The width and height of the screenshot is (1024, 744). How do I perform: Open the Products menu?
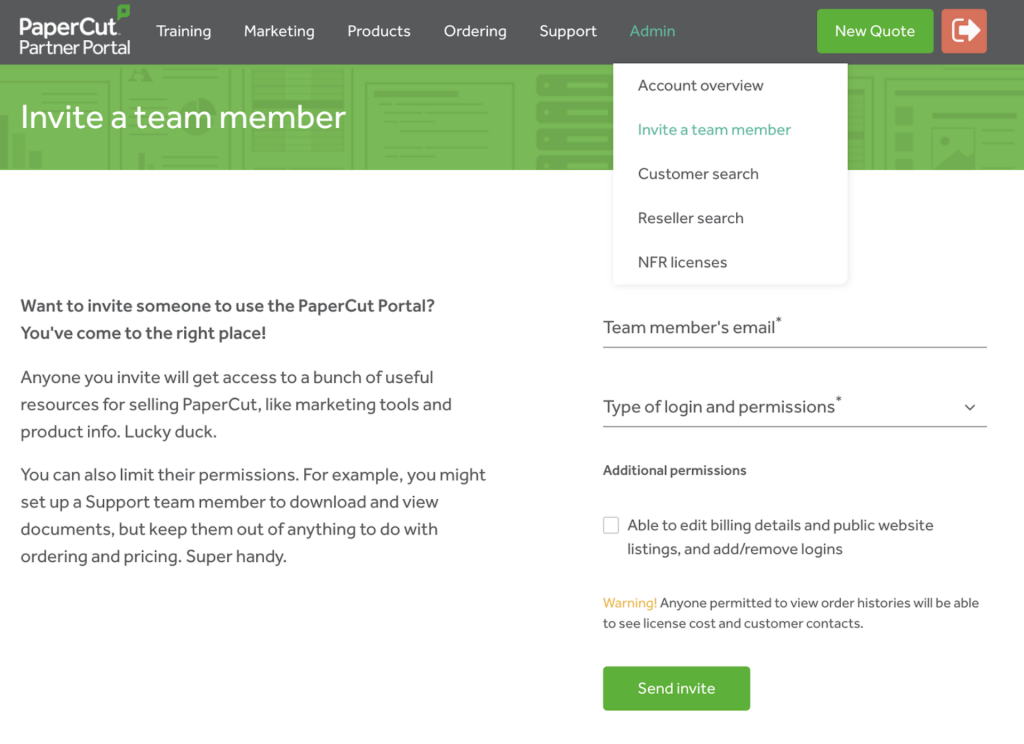[x=379, y=31]
